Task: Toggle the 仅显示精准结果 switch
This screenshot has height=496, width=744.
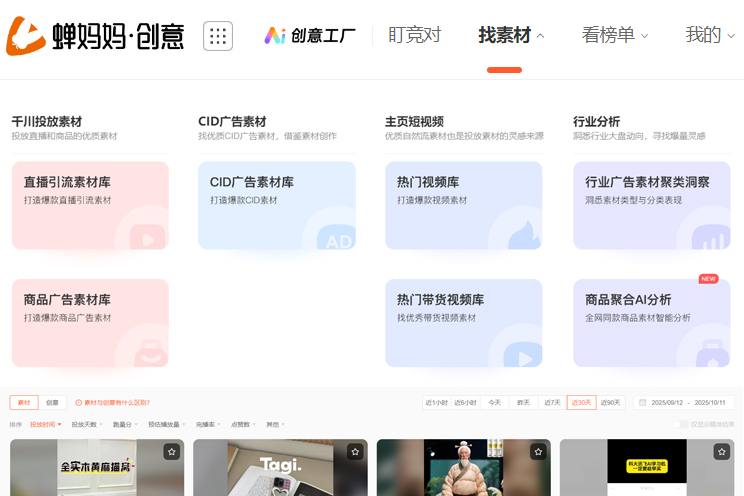Action: click(x=684, y=425)
